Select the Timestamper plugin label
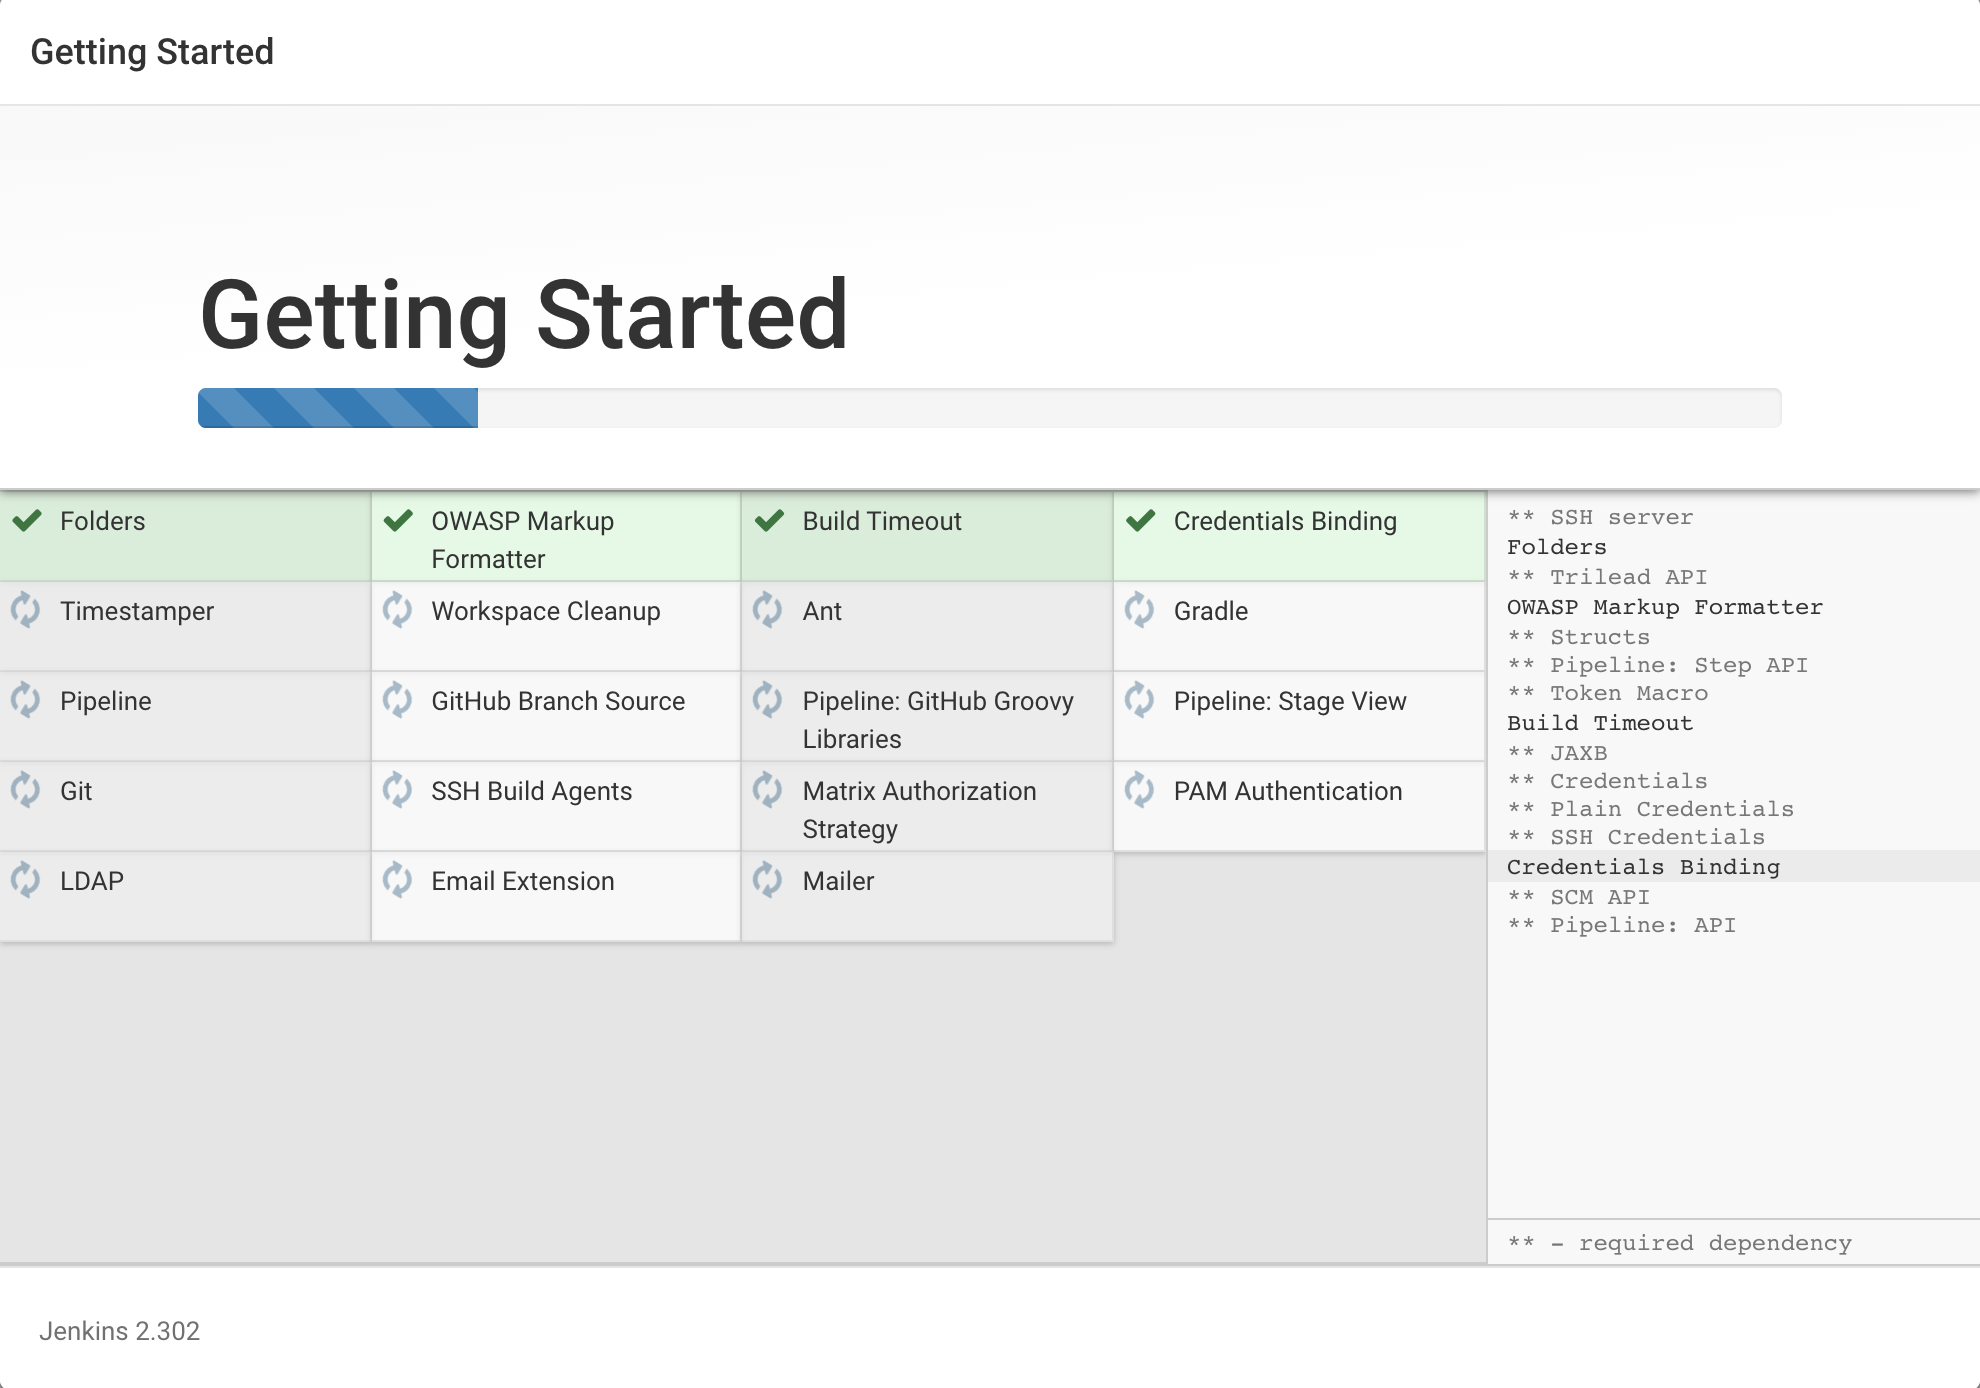1980x1388 pixels. tap(137, 611)
